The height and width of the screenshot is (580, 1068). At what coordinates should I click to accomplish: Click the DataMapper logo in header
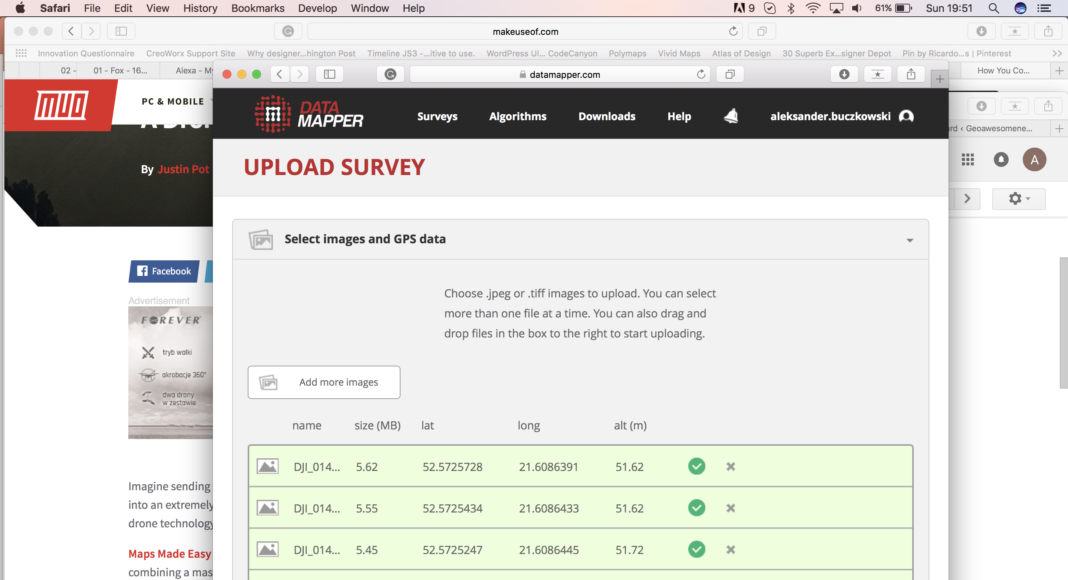[308, 115]
